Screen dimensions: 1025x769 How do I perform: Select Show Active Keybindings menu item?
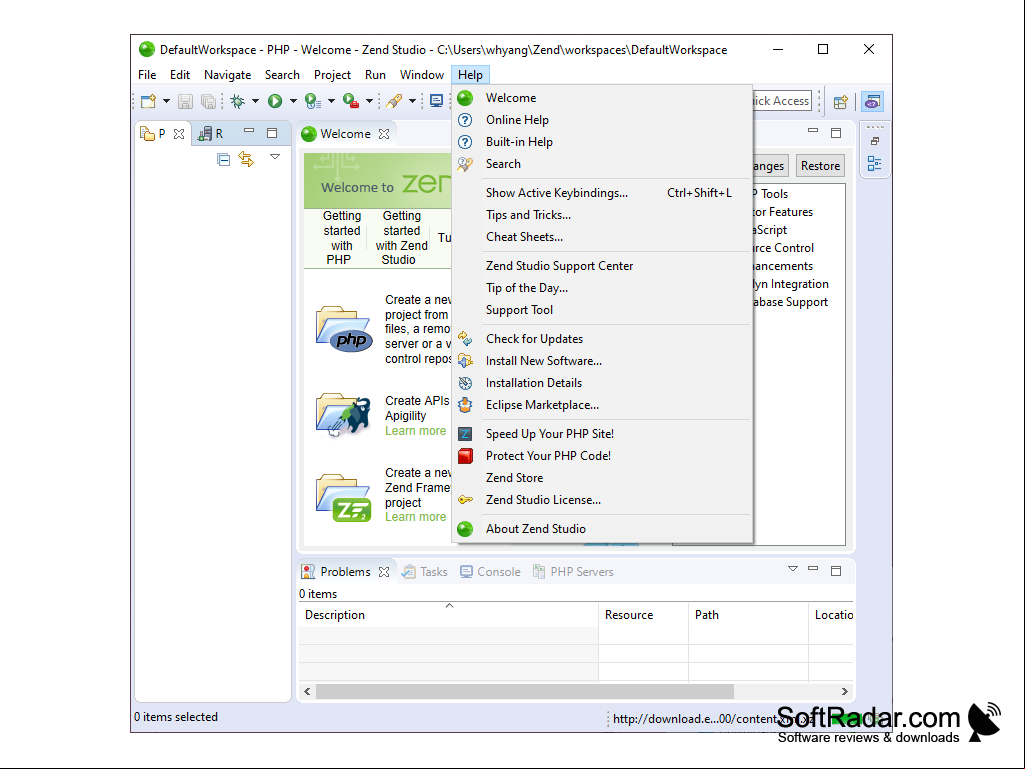(x=601, y=193)
